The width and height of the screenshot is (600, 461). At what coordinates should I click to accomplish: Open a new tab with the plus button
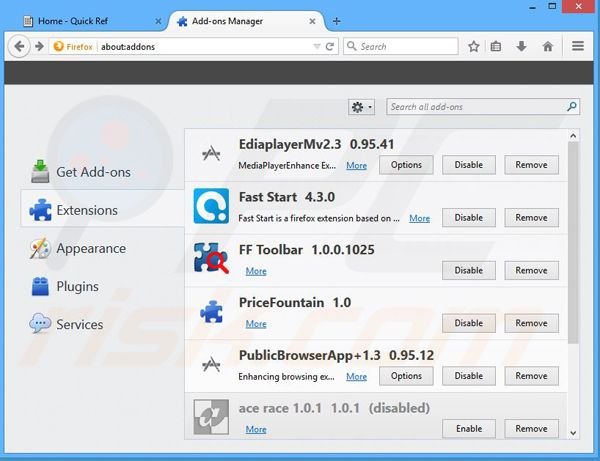[336, 21]
